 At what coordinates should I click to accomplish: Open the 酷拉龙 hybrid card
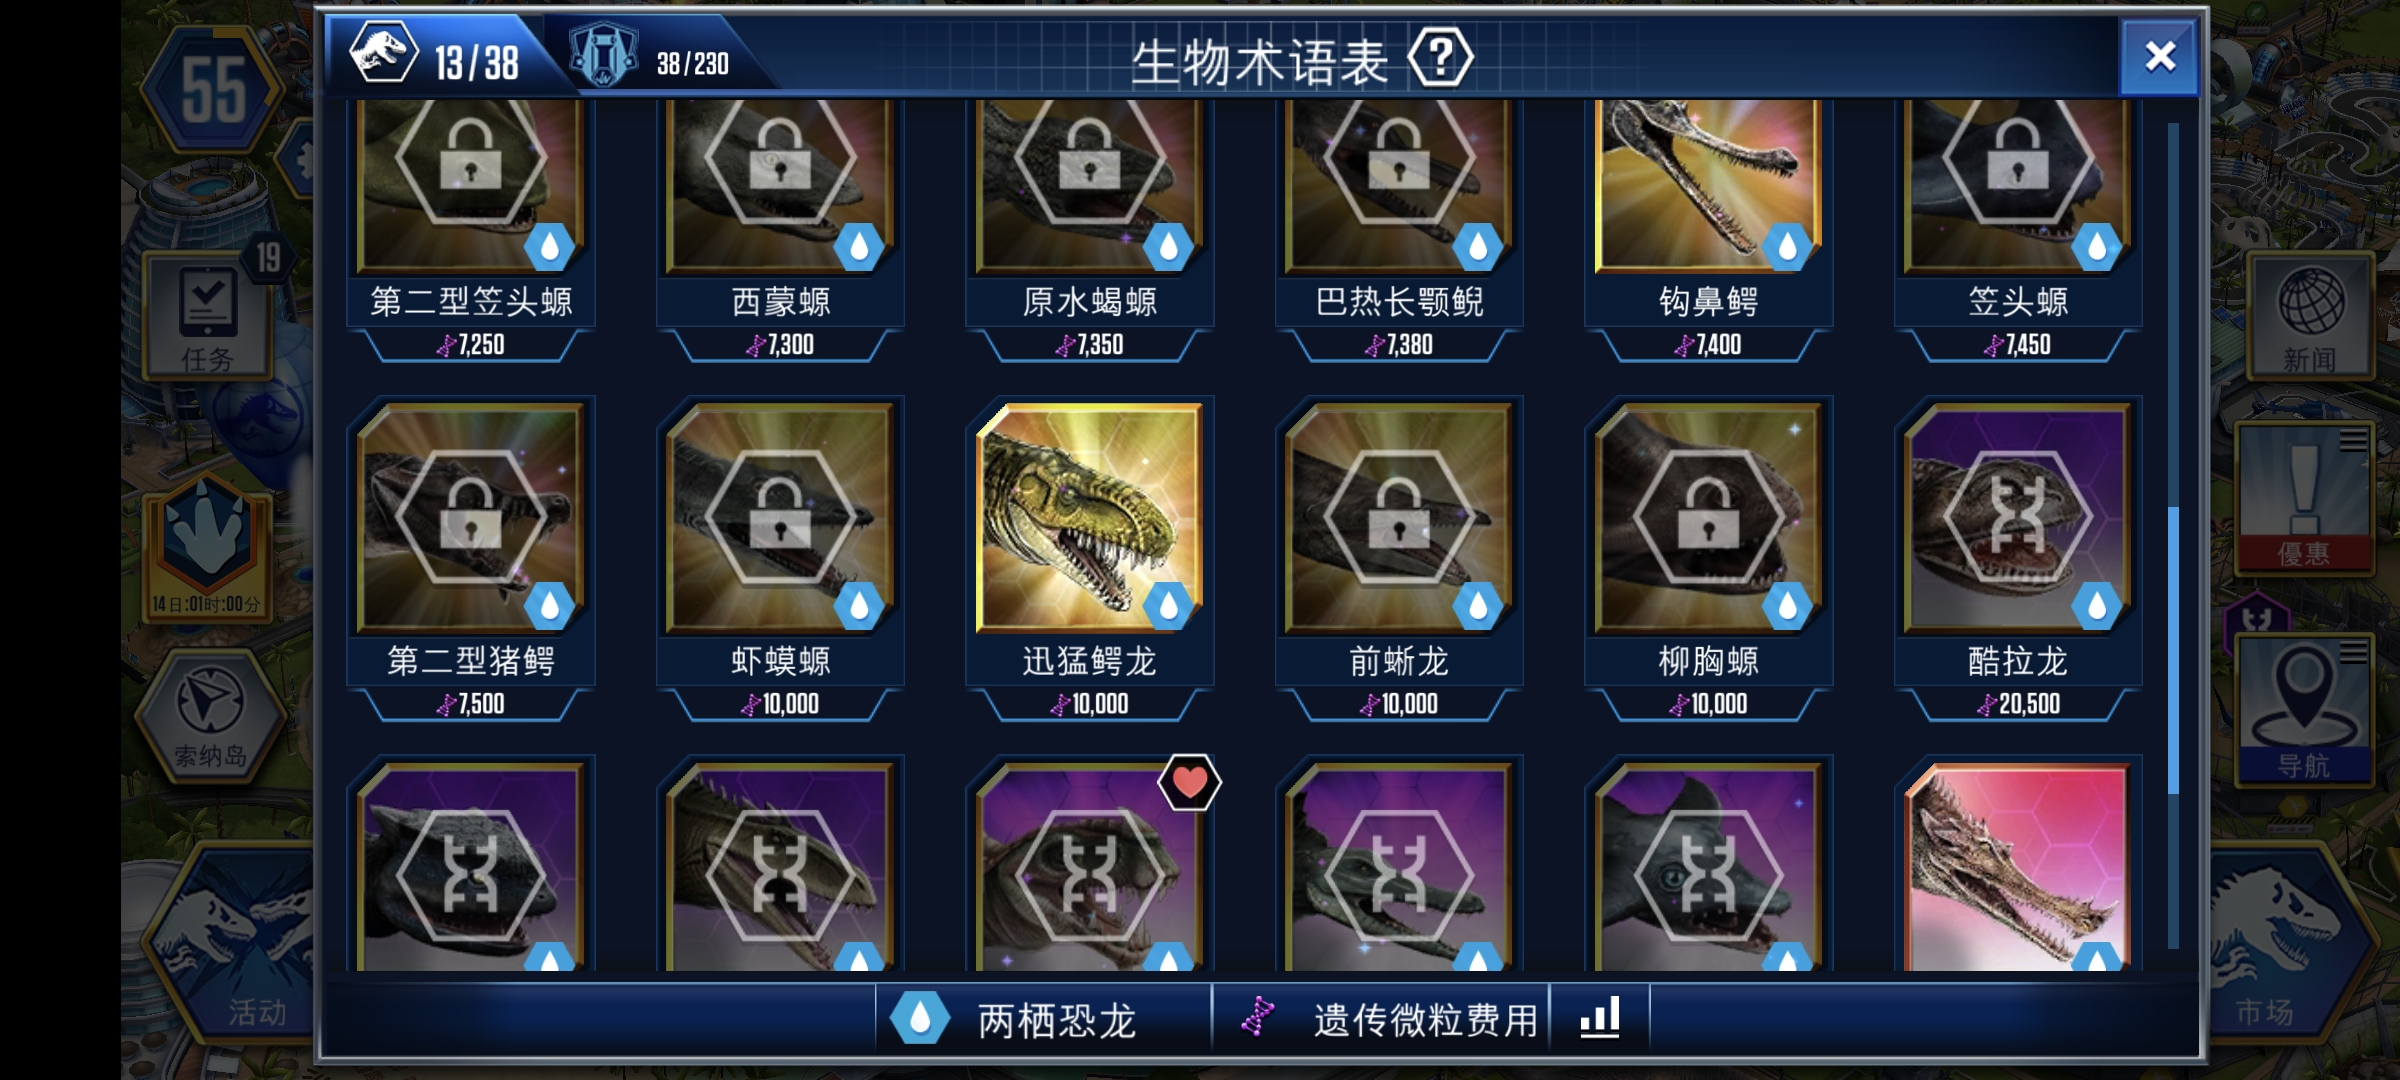click(2018, 558)
